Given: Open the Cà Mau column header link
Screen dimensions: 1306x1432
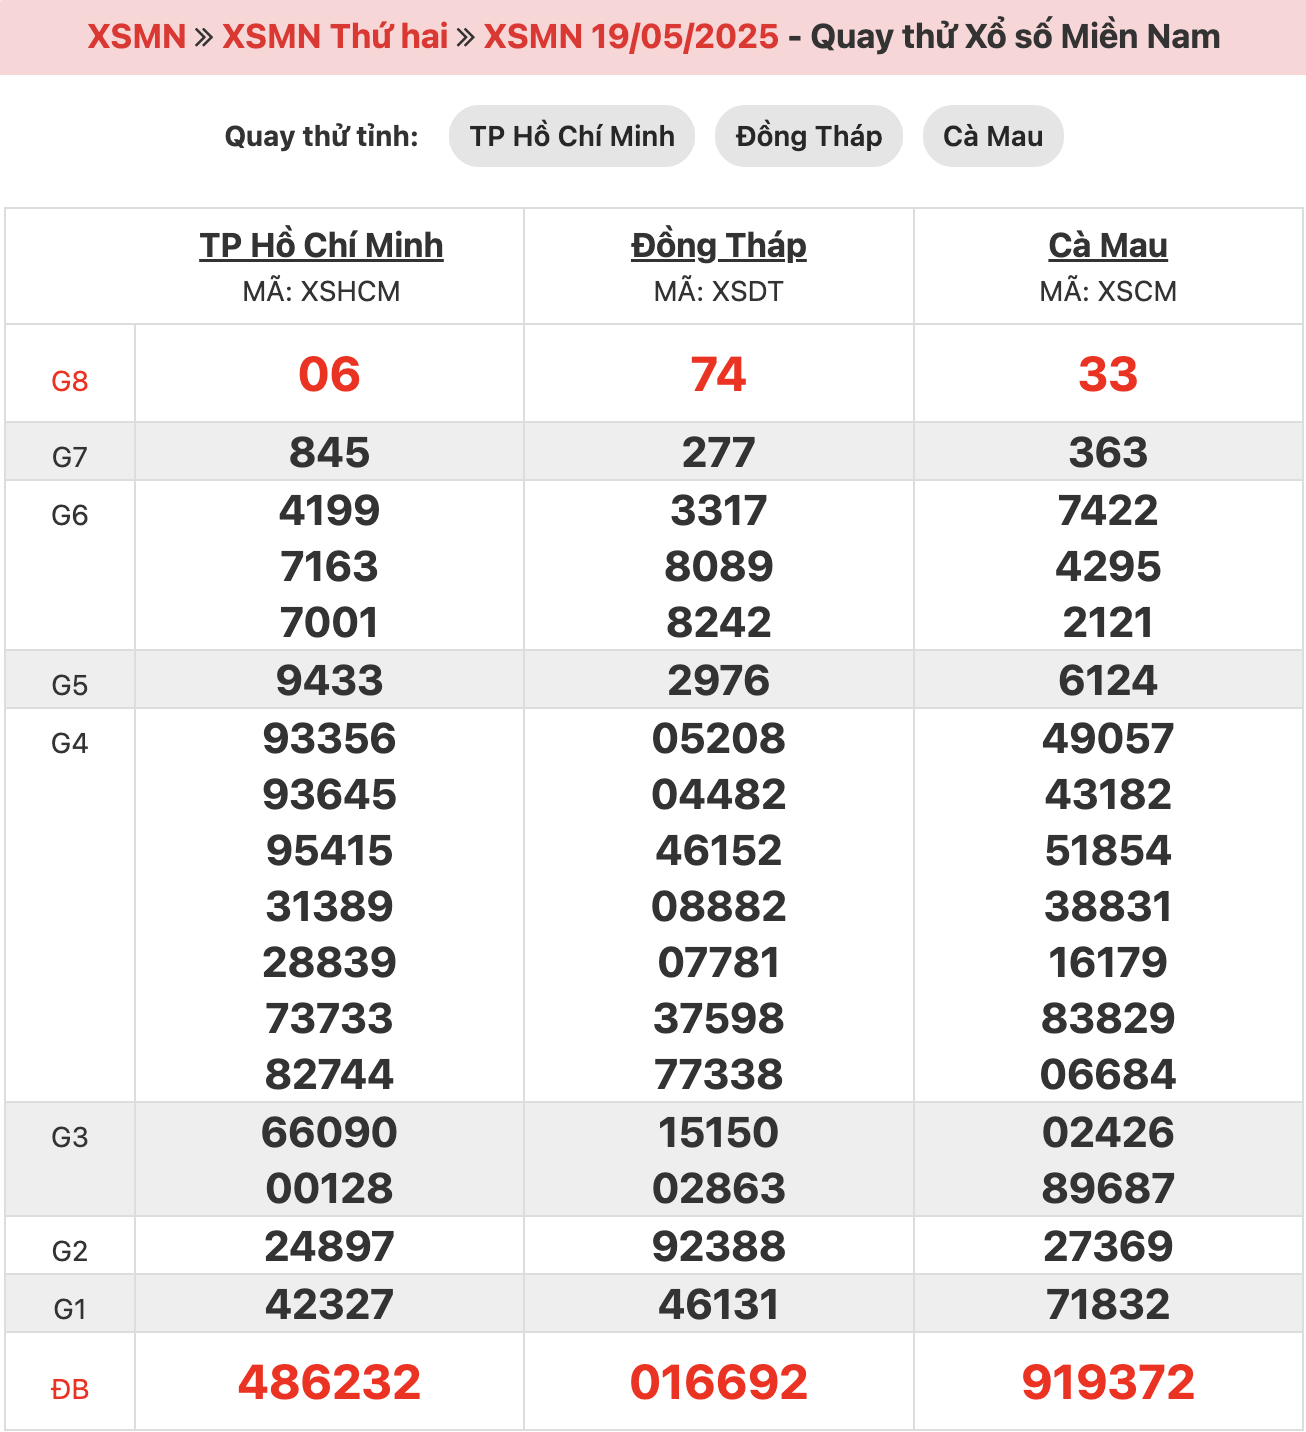Looking at the screenshot, I should point(1108,245).
